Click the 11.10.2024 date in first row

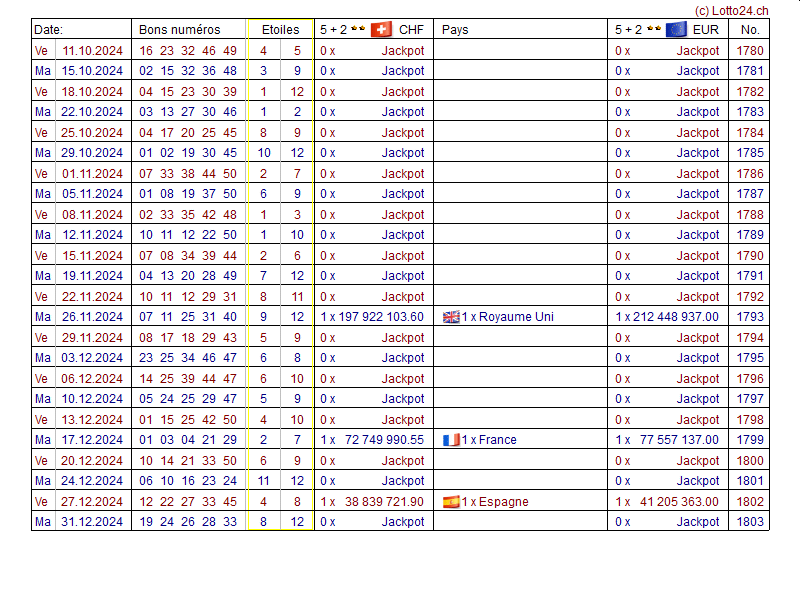[x=92, y=50]
